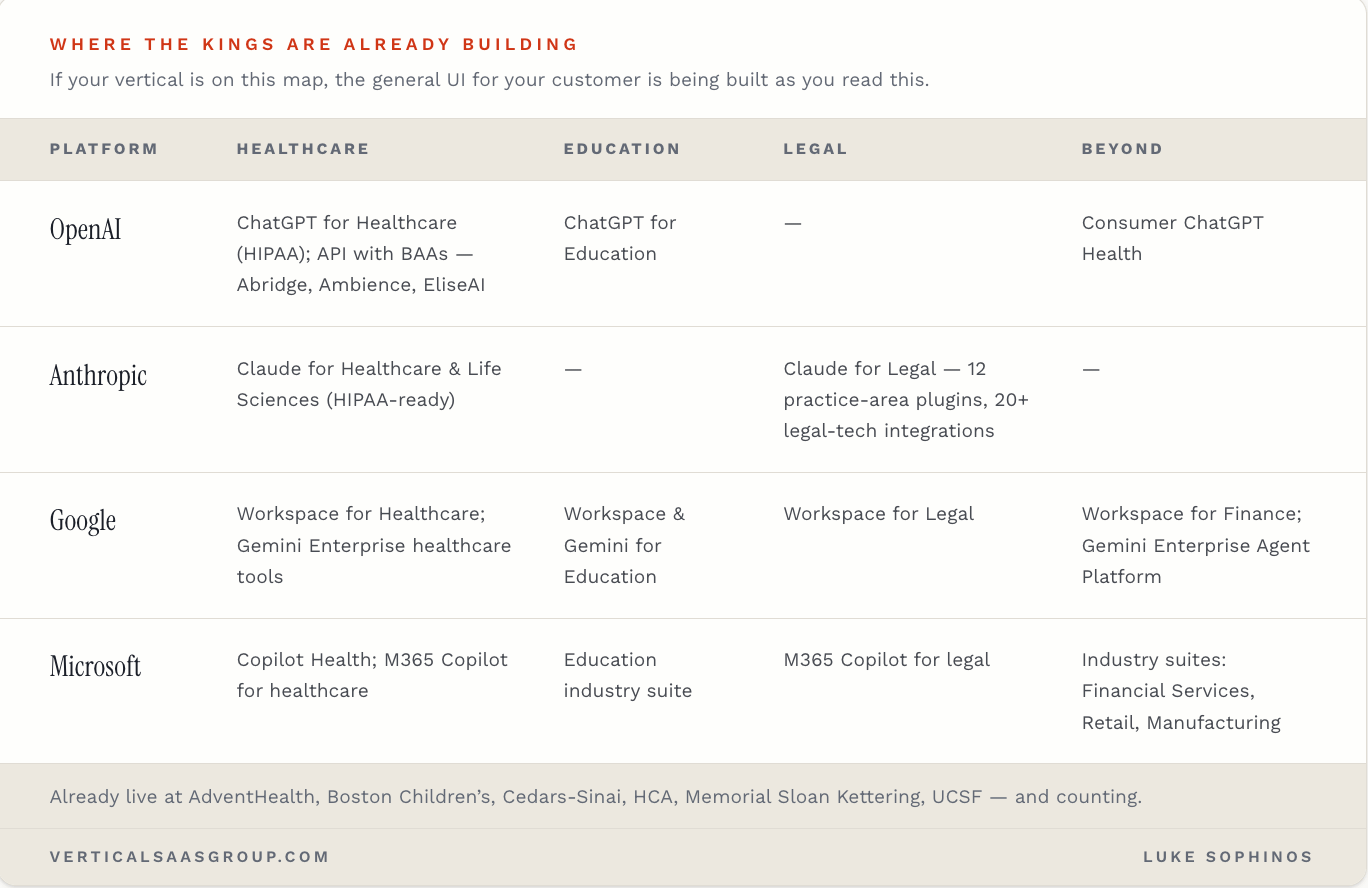Screen dimensions: 1368x888
Task: Click the Claude for Legal cell
Action: coord(906,400)
